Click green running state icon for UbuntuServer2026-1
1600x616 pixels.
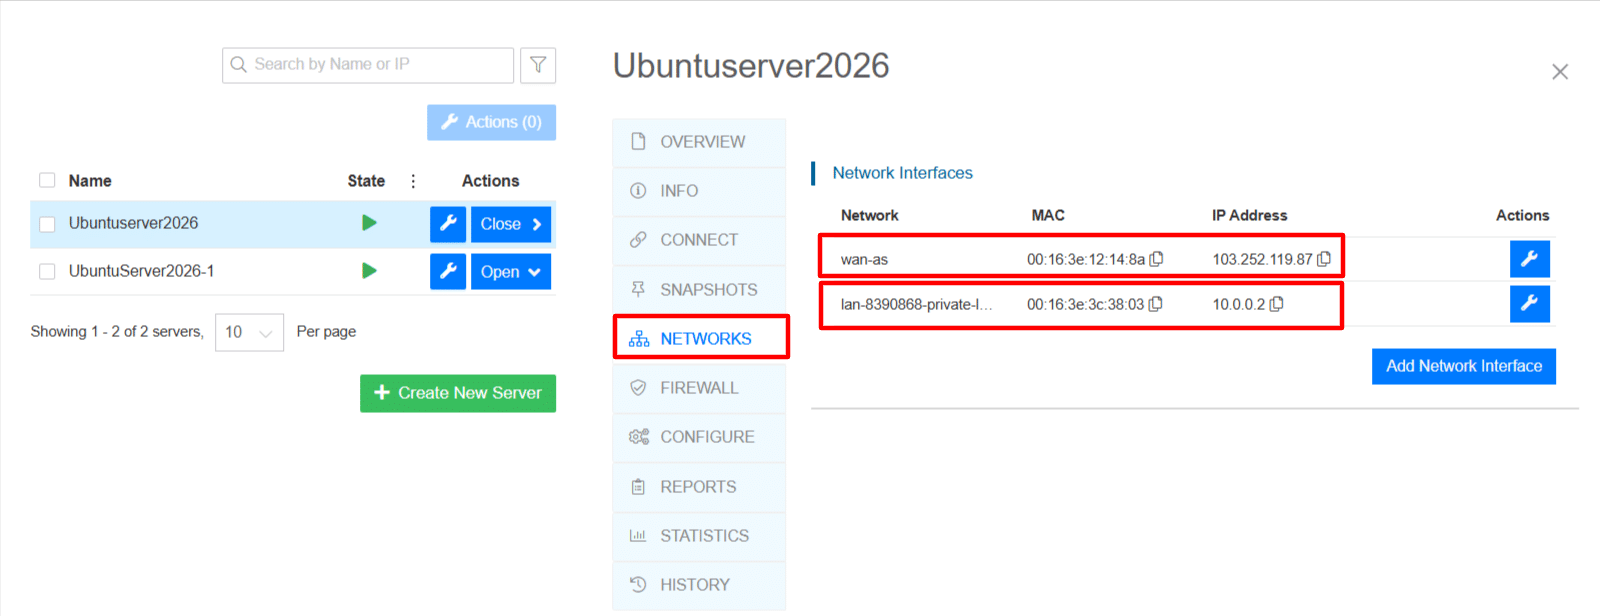(x=369, y=271)
